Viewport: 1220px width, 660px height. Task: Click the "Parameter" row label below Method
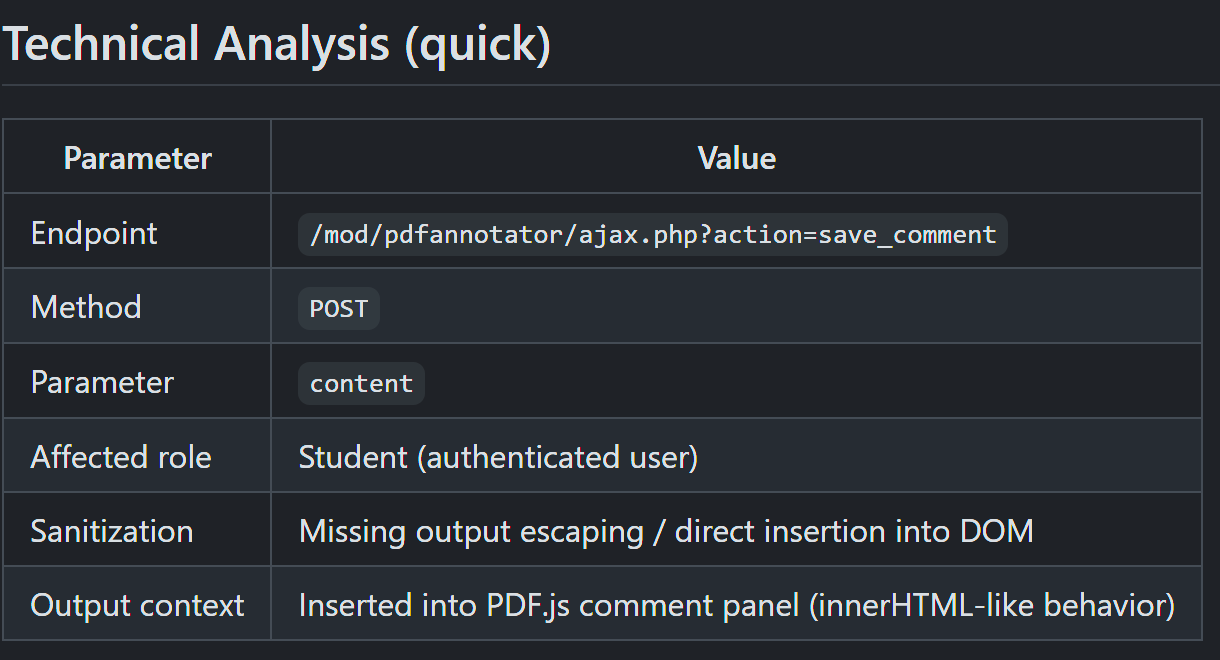click(x=102, y=382)
